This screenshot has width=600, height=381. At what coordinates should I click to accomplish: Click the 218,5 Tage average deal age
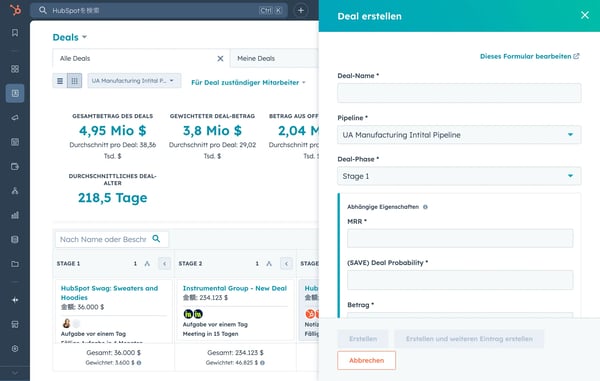[x=112, y=198]
